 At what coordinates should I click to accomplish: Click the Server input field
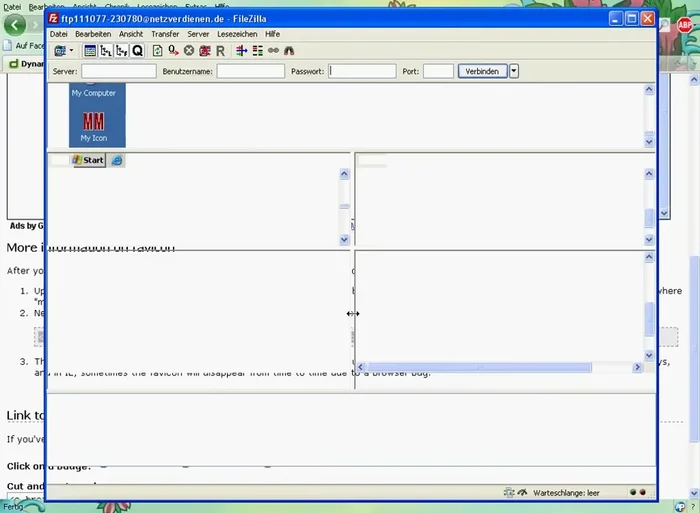click(x=119, y=71)
